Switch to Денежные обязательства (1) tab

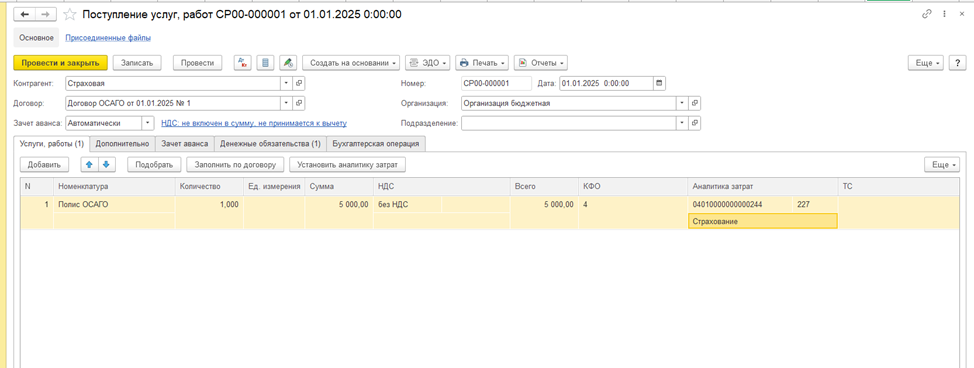(x=270, y=144)
